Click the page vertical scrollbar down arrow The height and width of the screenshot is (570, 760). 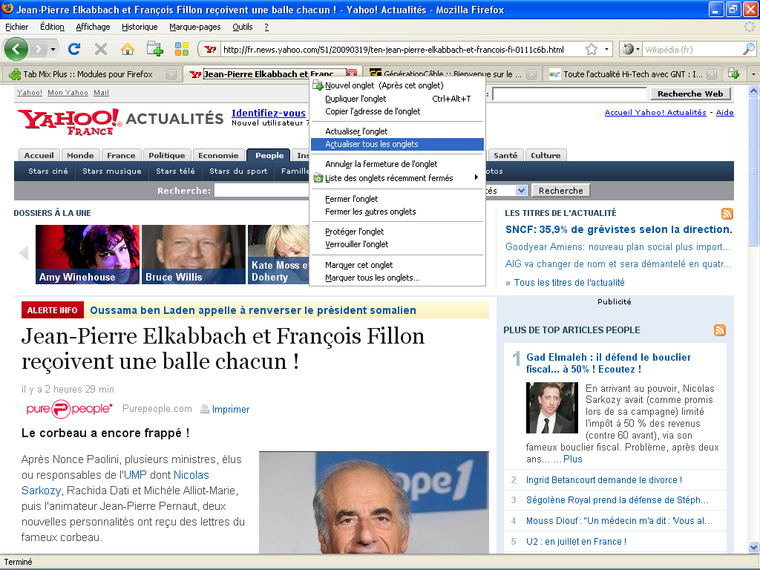[754, 547]
